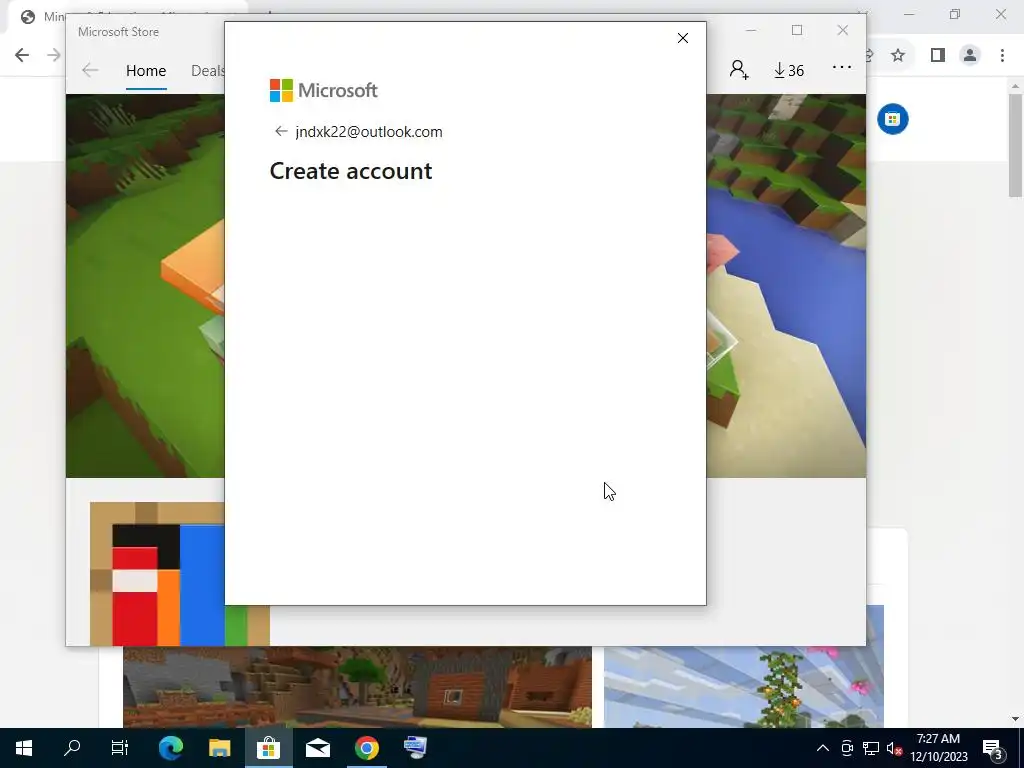Open network status tray icon
The image size is (1024, 768).
pos(871,748)
